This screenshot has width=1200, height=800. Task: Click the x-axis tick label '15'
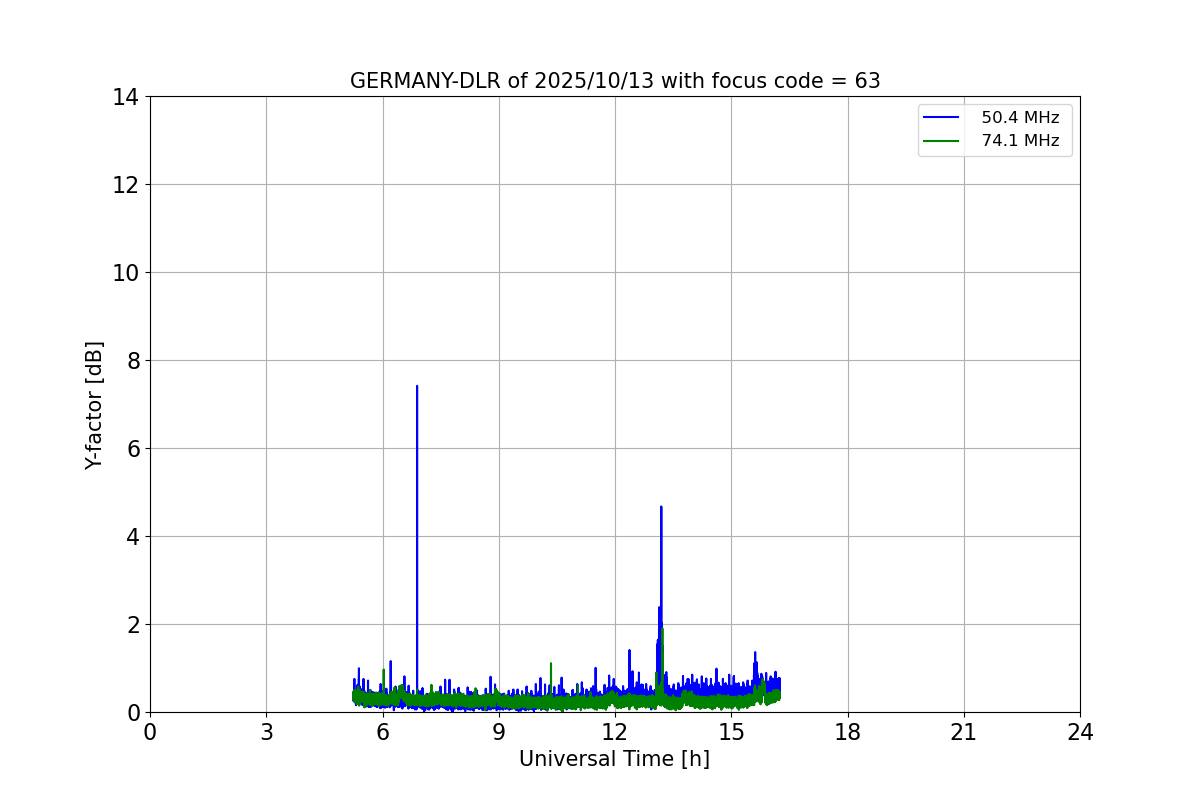tap(731, 732)
